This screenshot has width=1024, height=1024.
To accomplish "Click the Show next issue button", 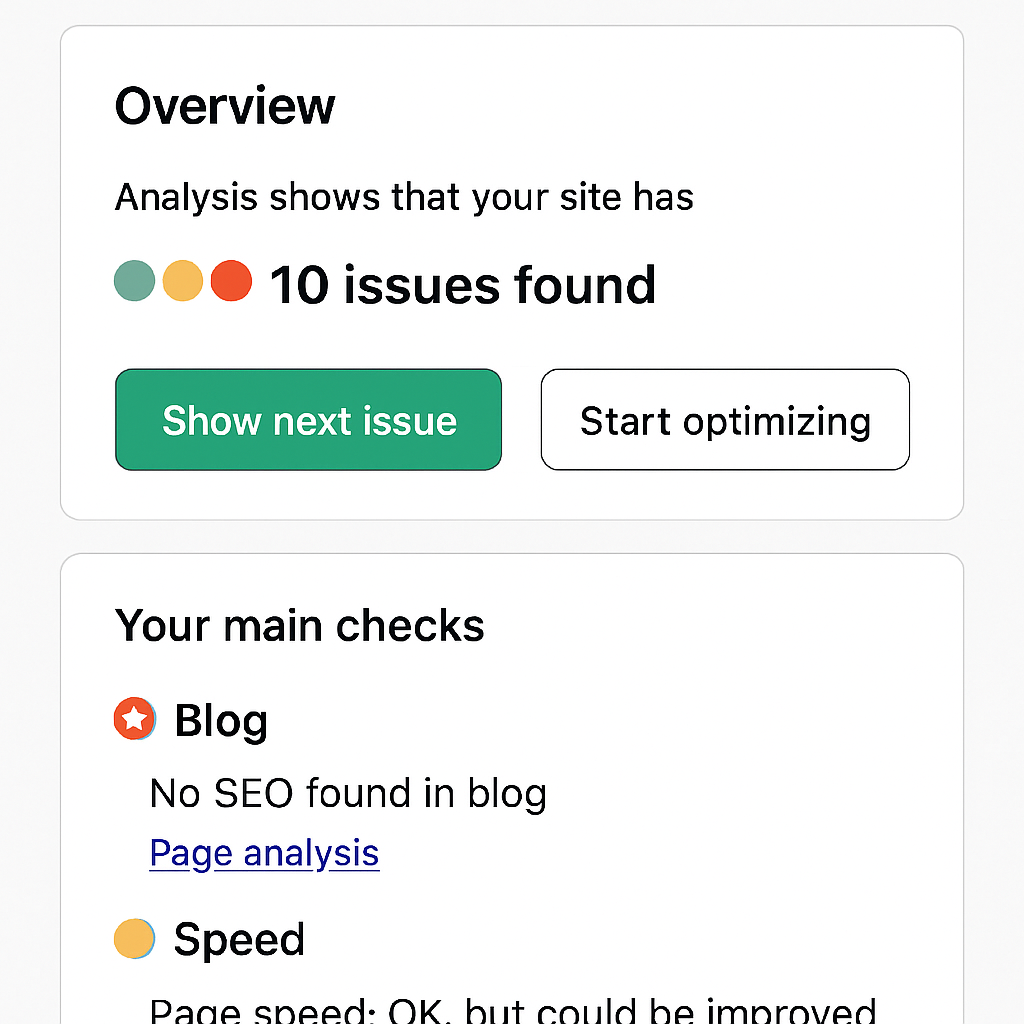I will coord(308,420).
